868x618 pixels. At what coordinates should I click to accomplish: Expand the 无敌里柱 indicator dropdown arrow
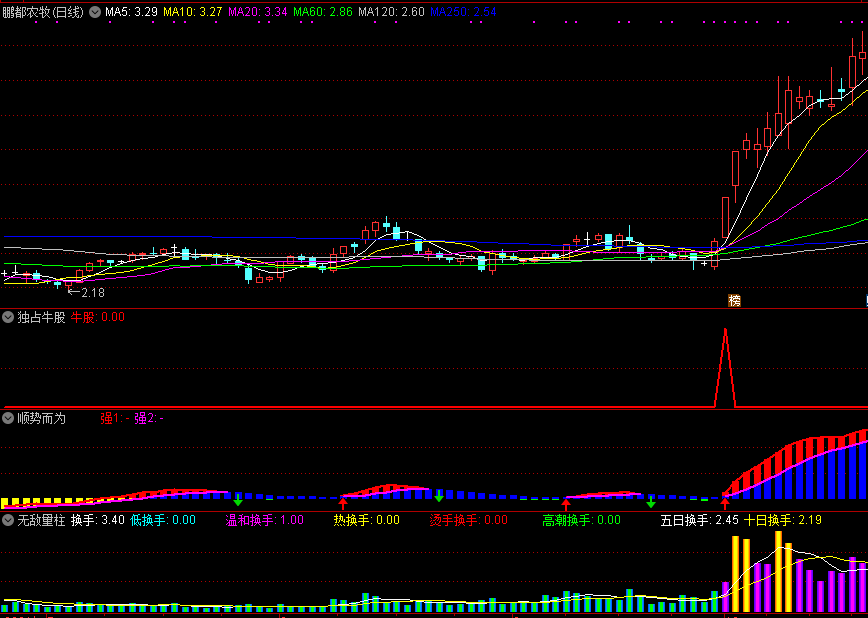[x=8, y=521]
